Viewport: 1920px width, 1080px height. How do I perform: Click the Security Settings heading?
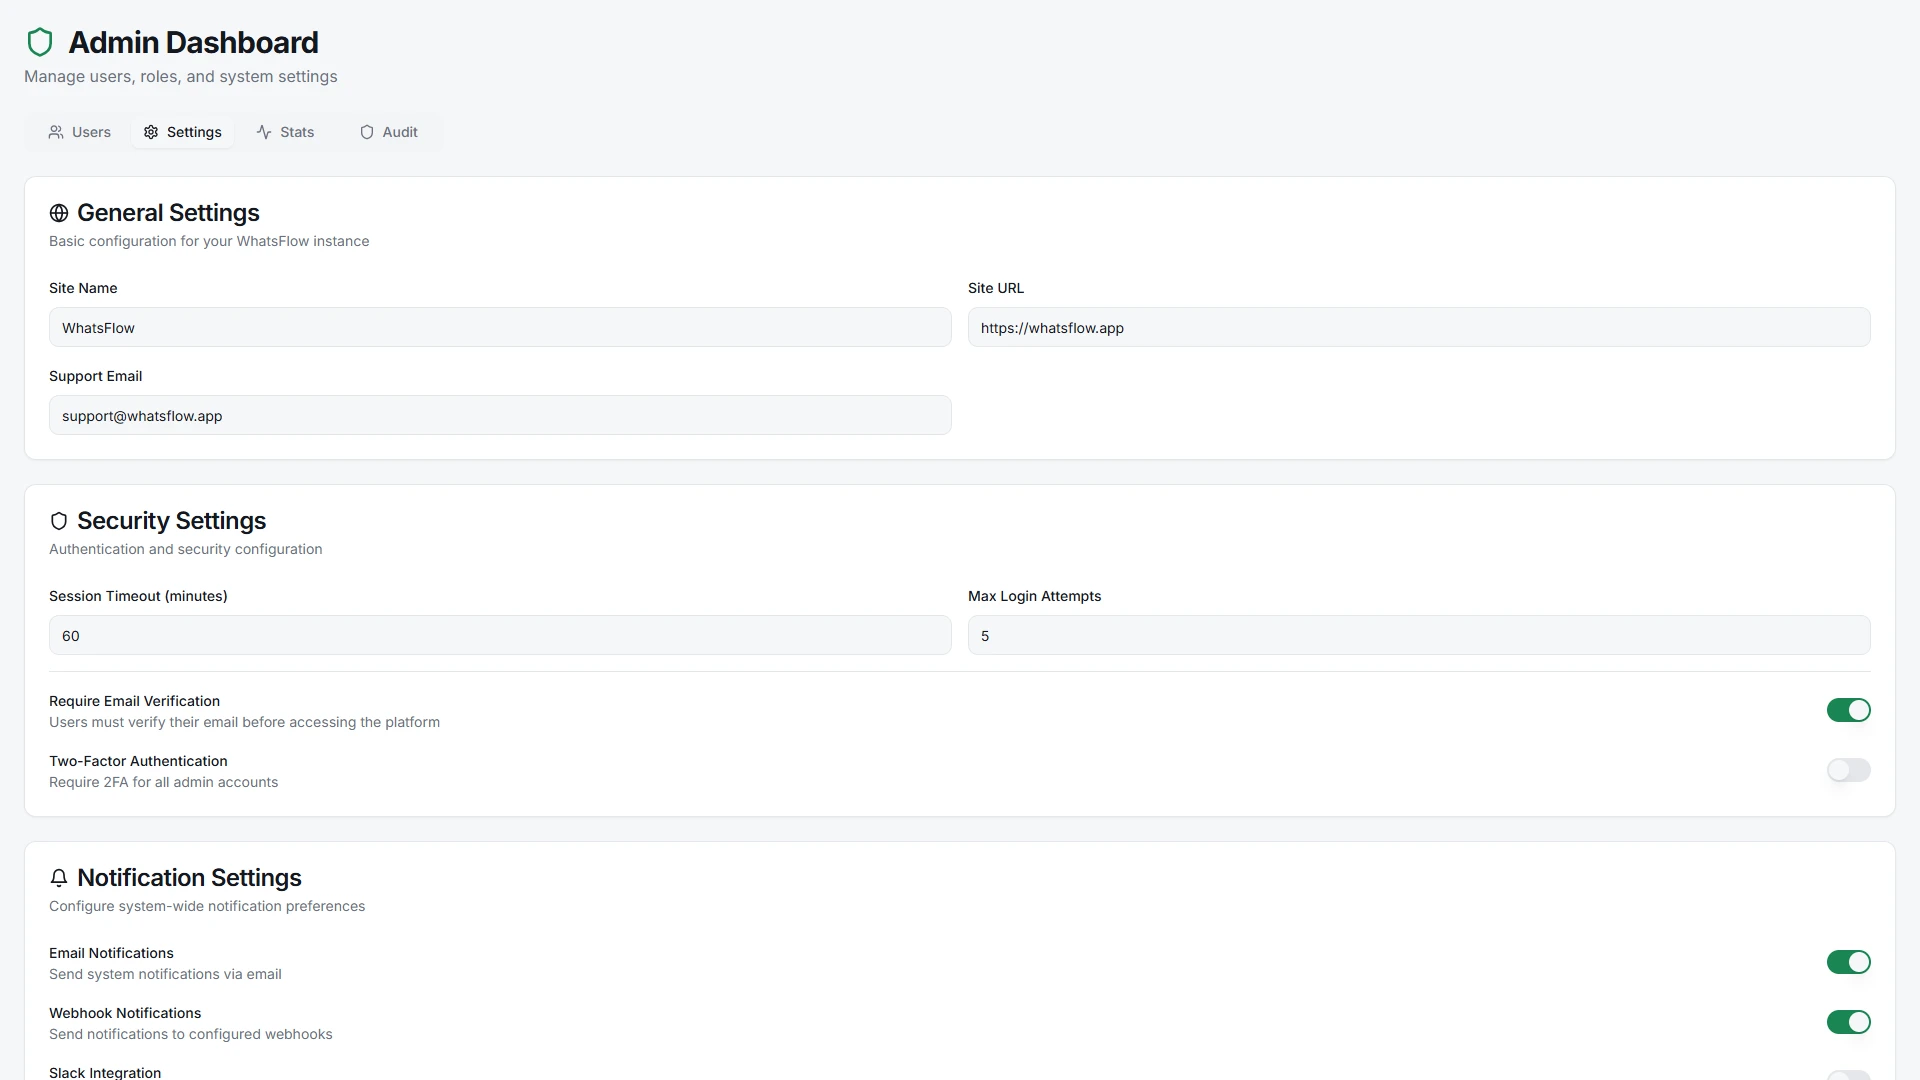[x=171, y=521]
